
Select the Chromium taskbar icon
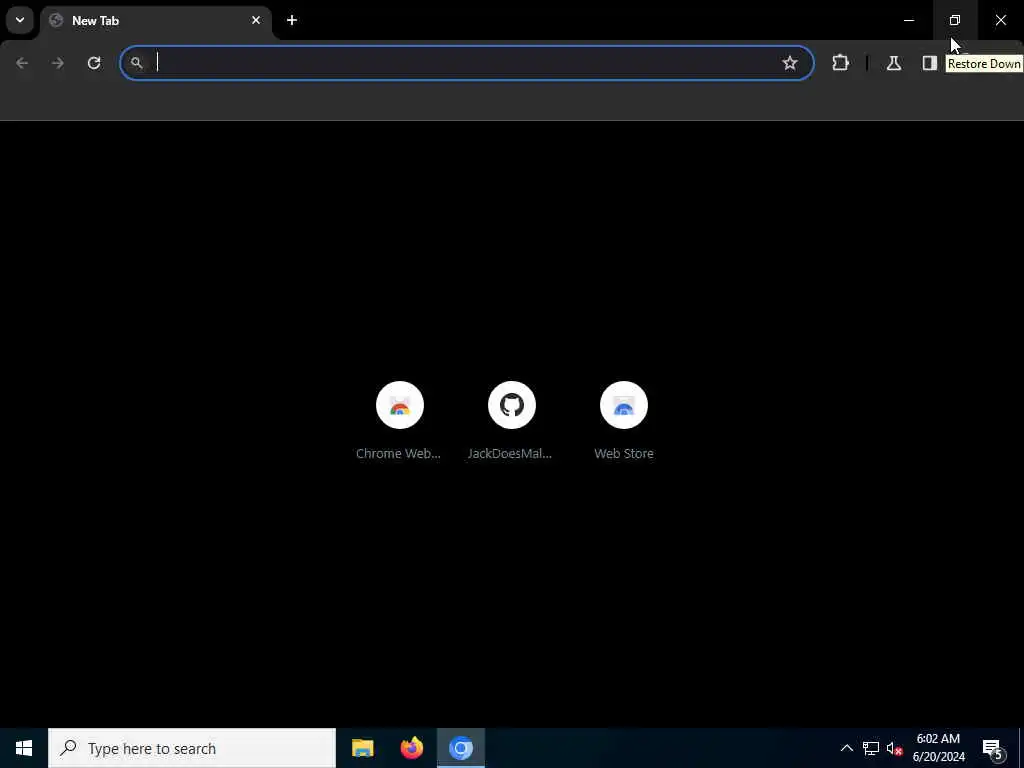(461, 748)
